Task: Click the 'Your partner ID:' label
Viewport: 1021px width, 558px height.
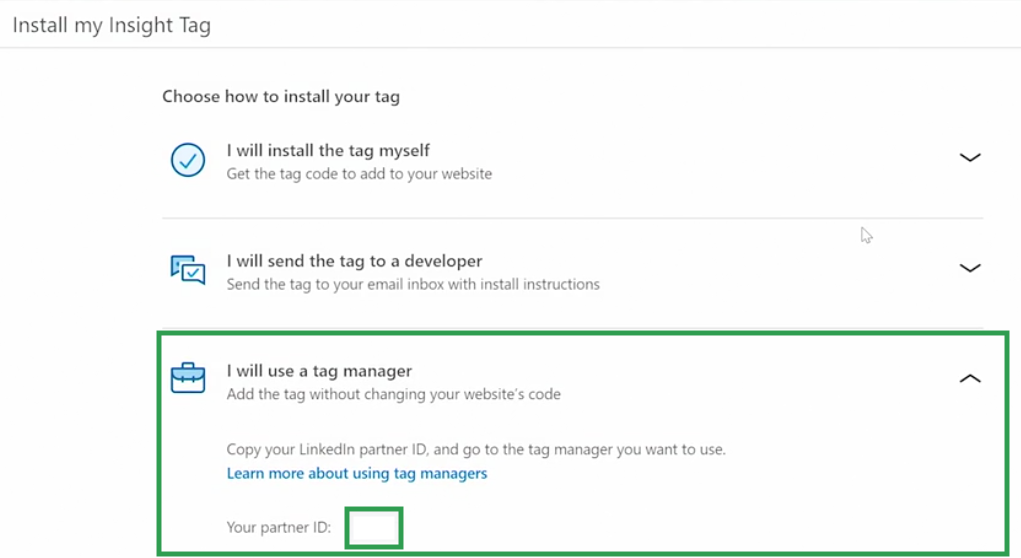Action: click(x=279, y=527)
